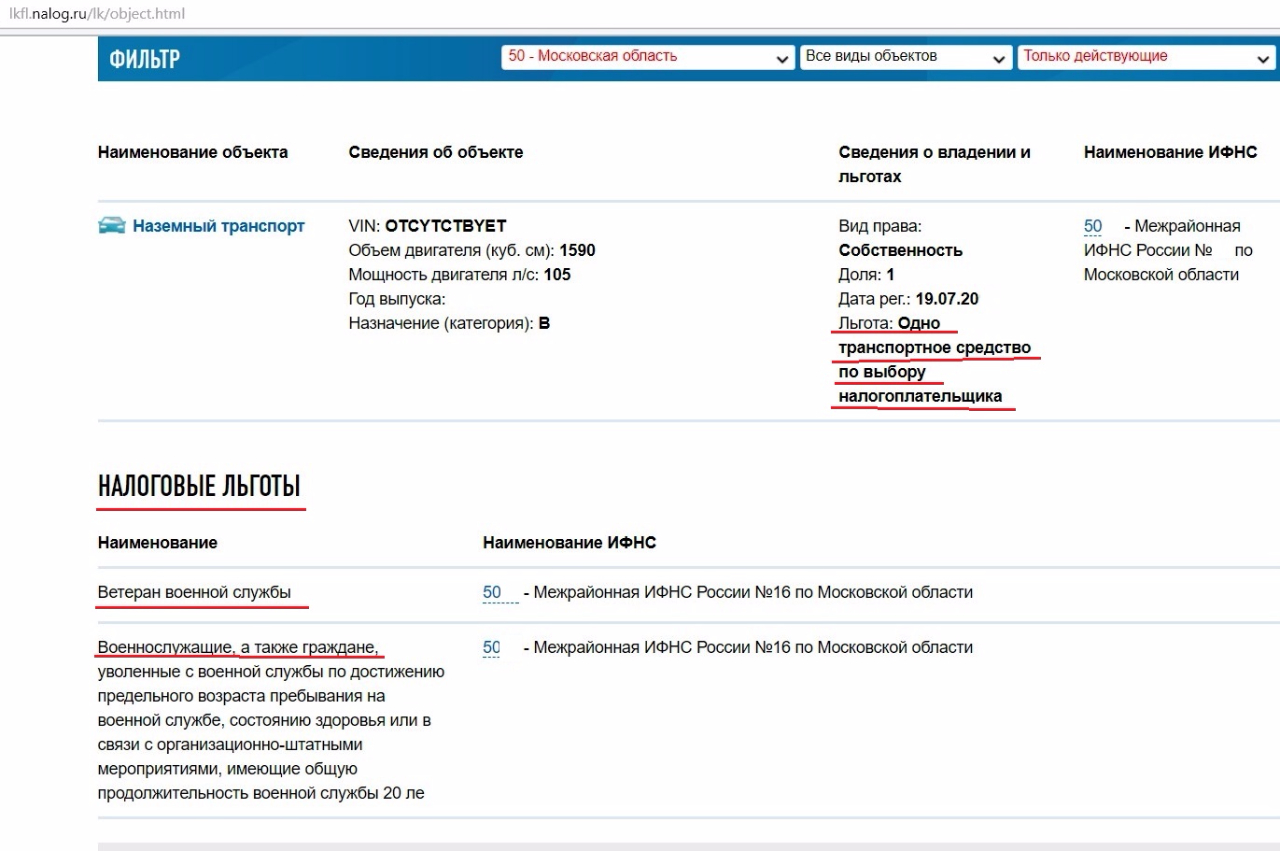This screenshot has height=851, width=1280.
Task: Open the region dropdown '50 - Московская область'
Action: click(x=648, y=57)
